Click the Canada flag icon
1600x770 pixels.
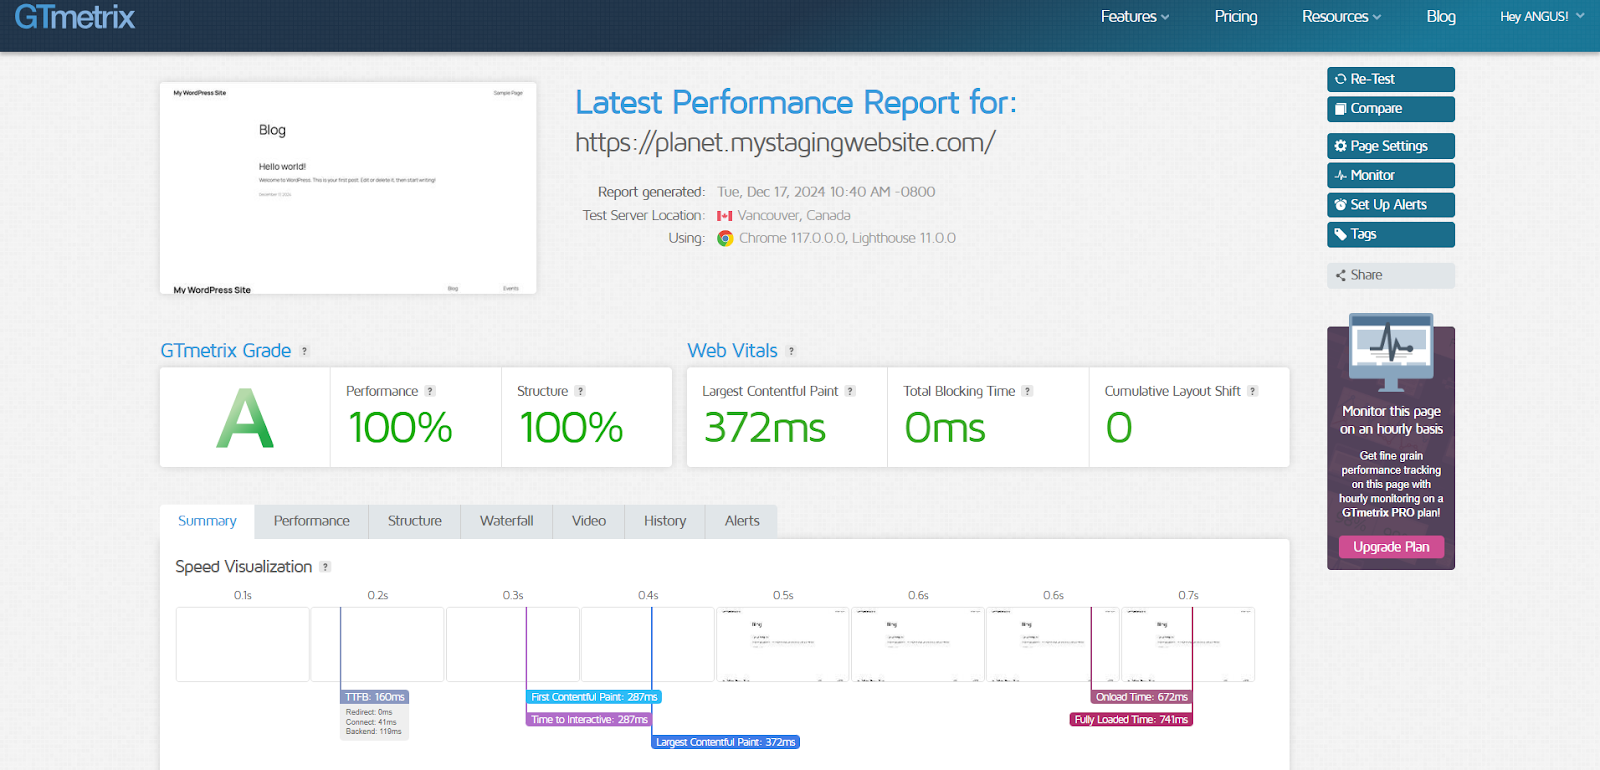coord(725,216)
